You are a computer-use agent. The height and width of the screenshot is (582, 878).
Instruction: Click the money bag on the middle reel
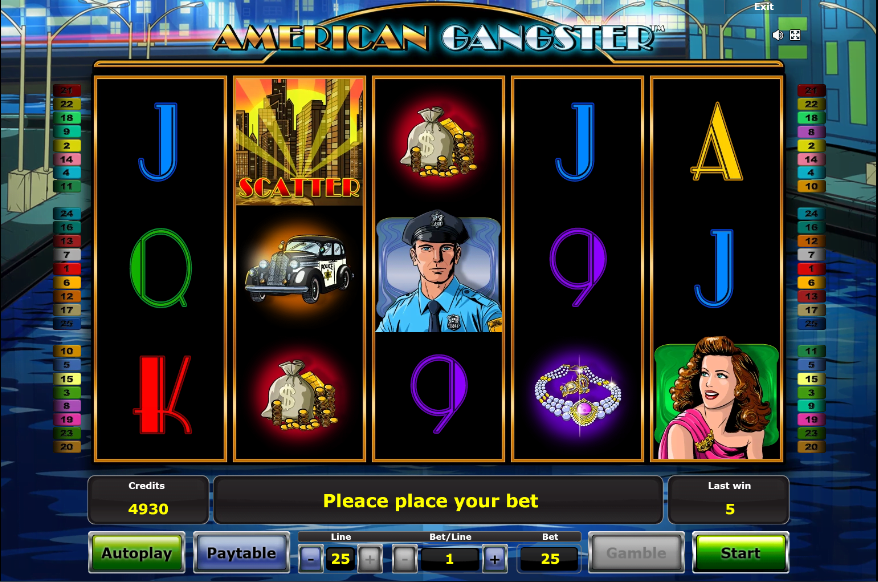pyautogui.click(x=438, y=141)
